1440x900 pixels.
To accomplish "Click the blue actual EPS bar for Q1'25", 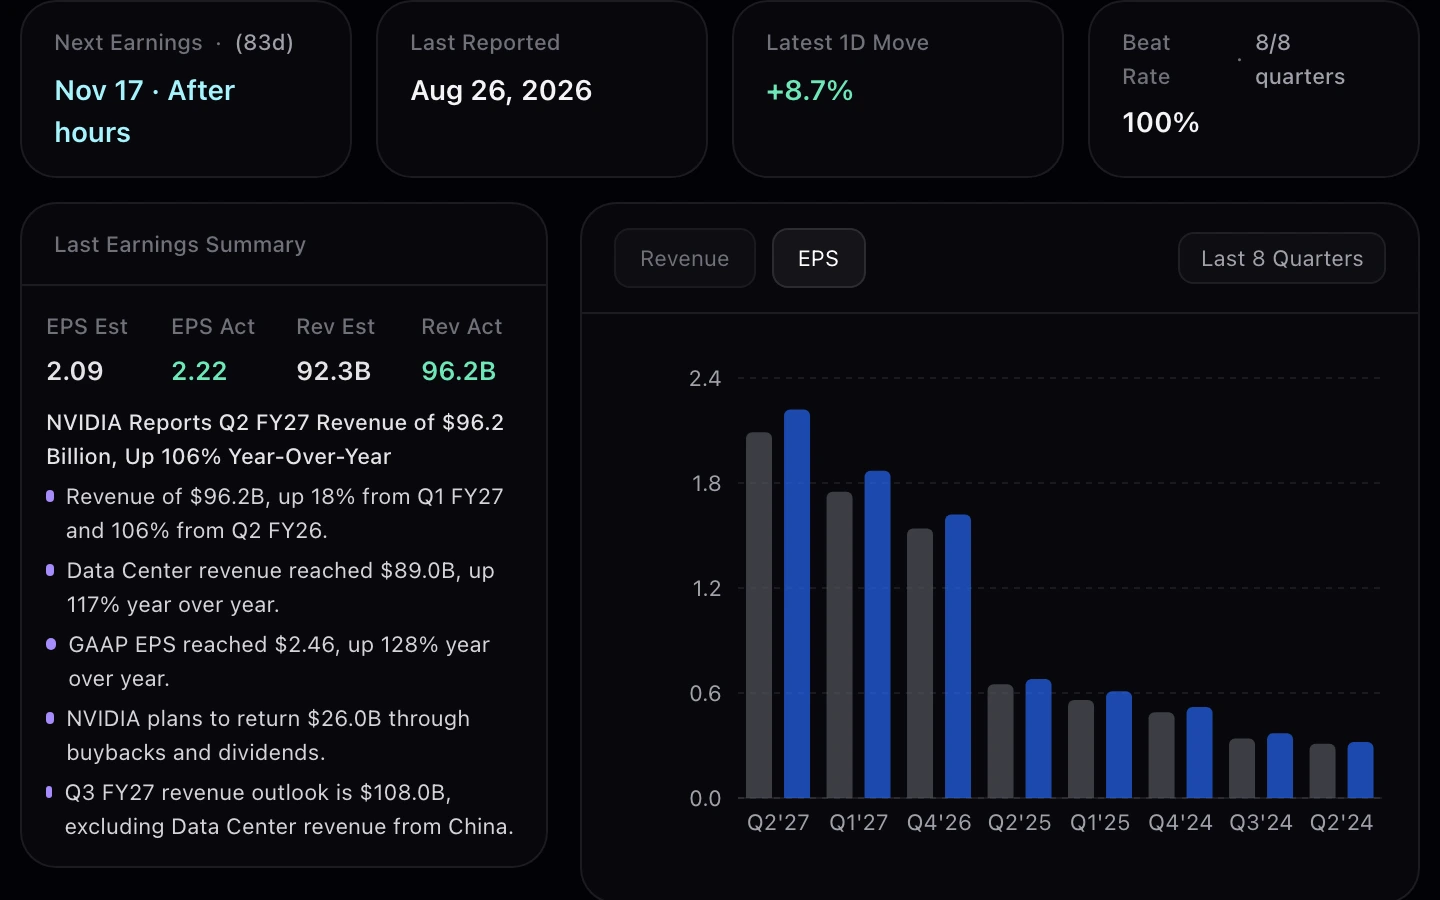I will (1119, 744).
